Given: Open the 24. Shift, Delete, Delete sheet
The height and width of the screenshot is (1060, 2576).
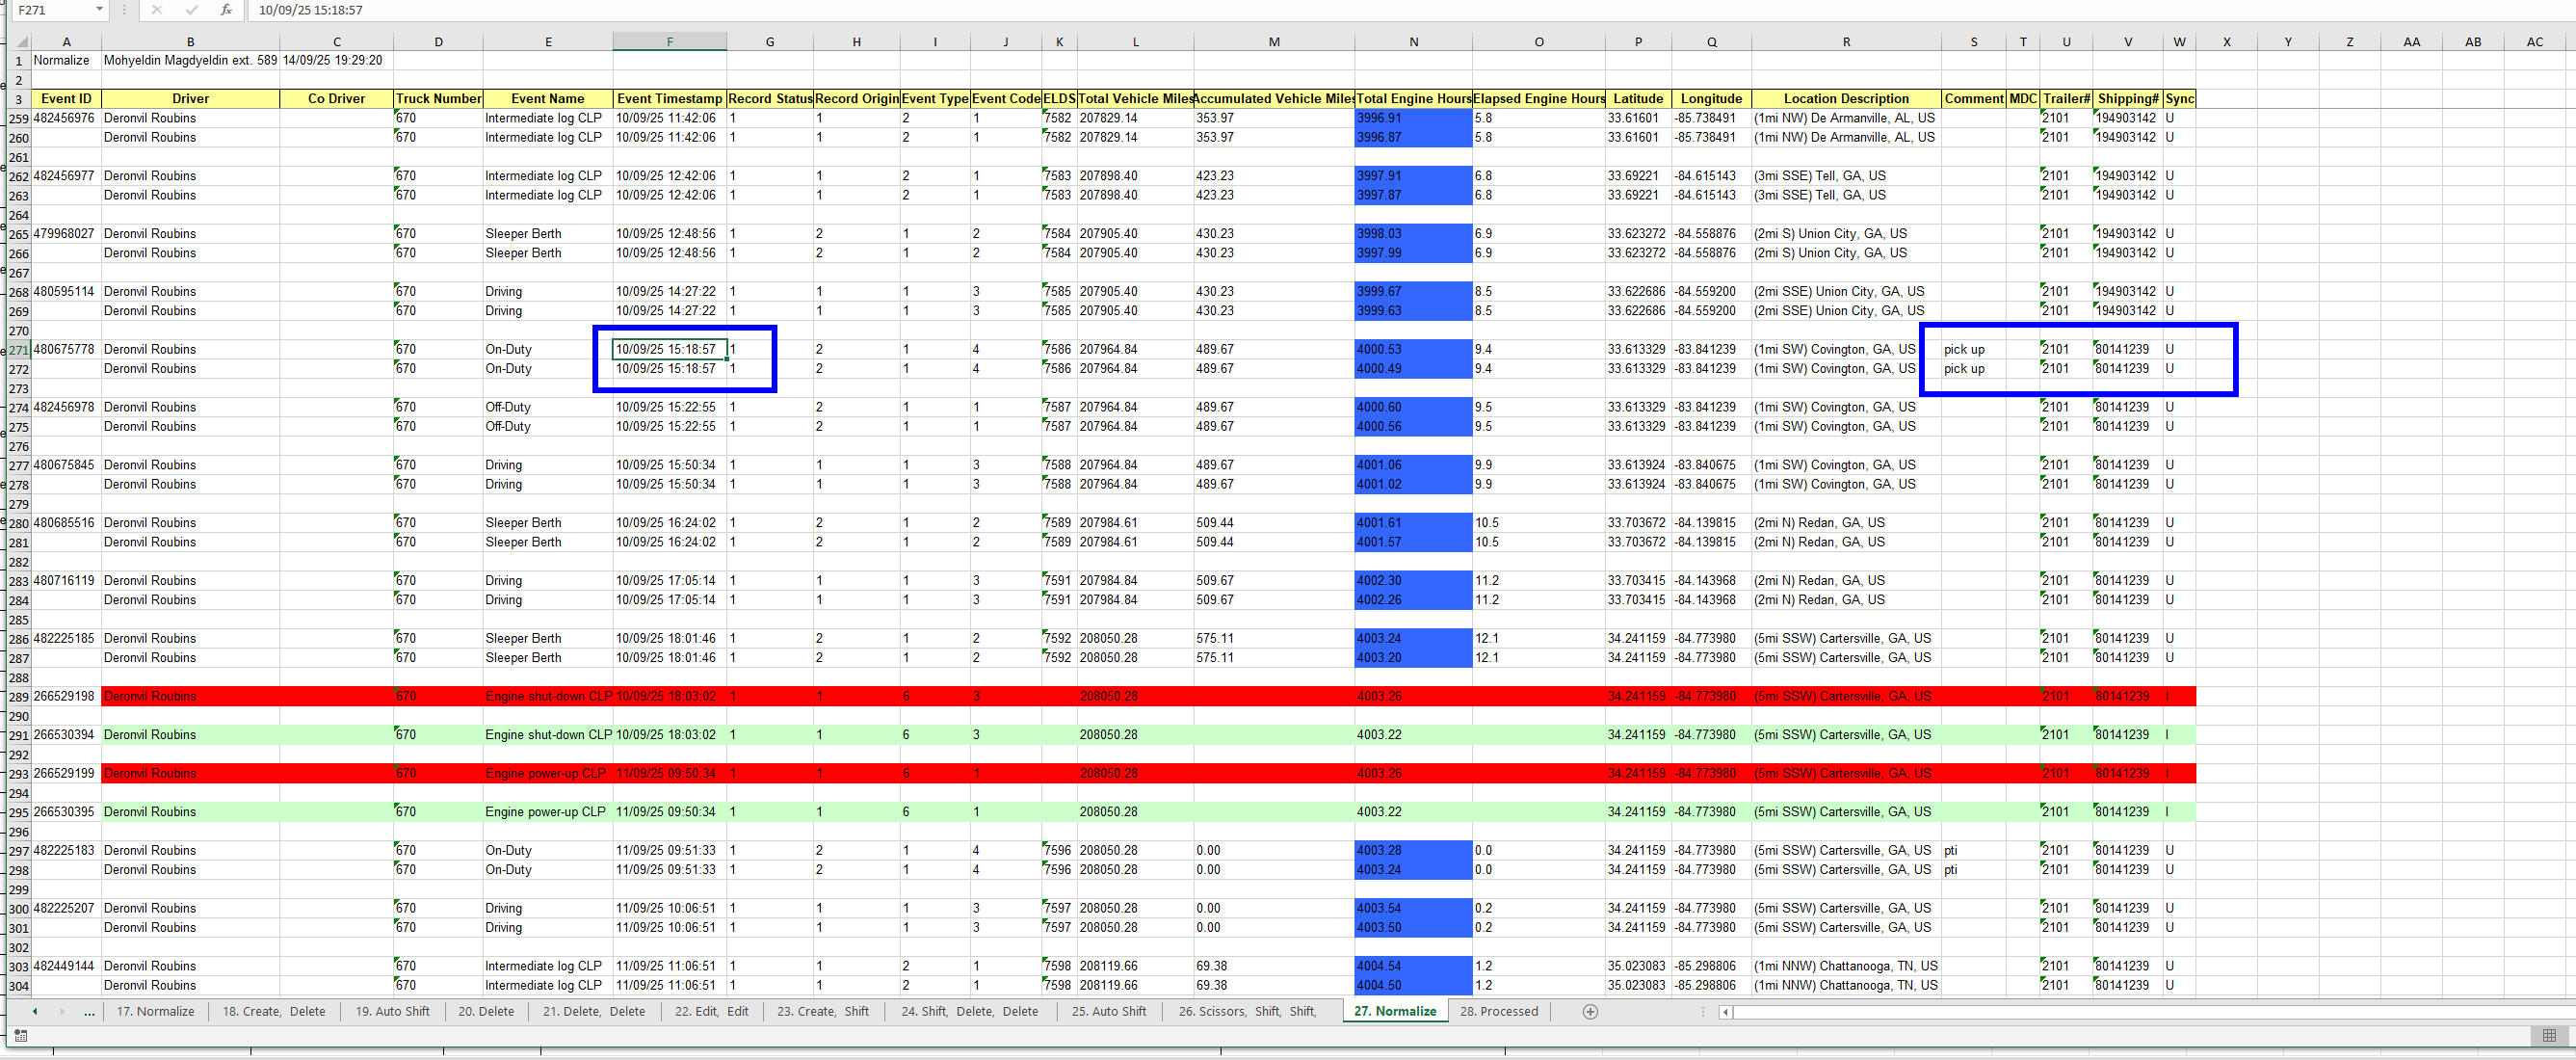Looking at the screenshot, I should [x=970, y=1011].
